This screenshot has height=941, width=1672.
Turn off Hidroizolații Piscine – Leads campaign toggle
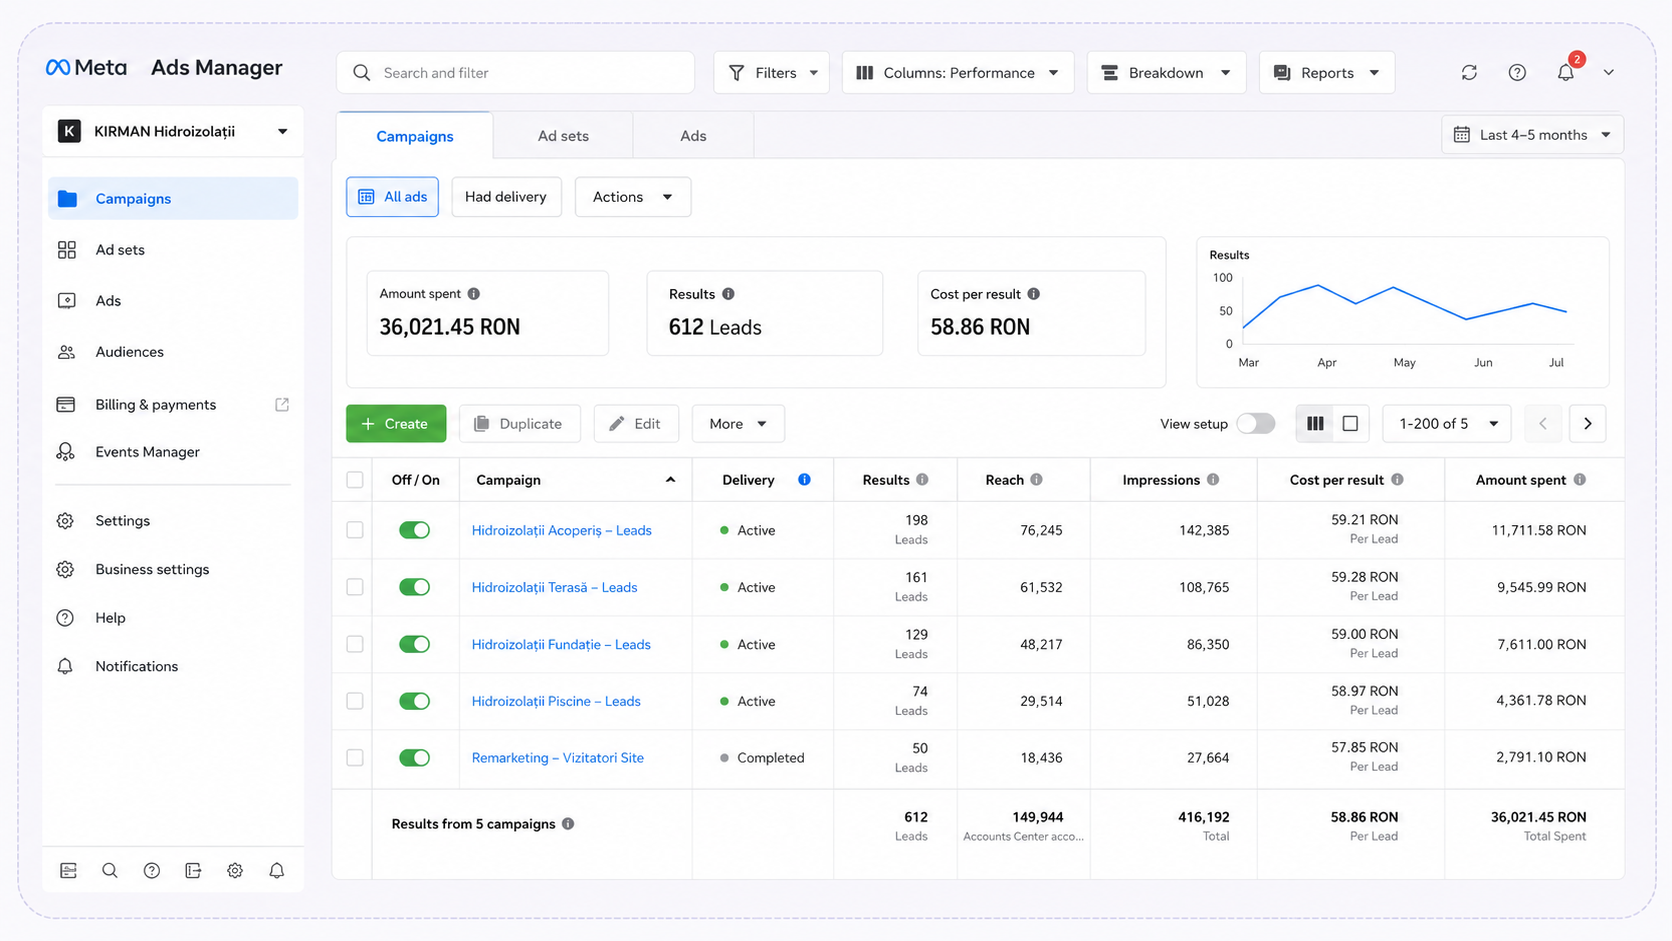[x=414, y=701]
